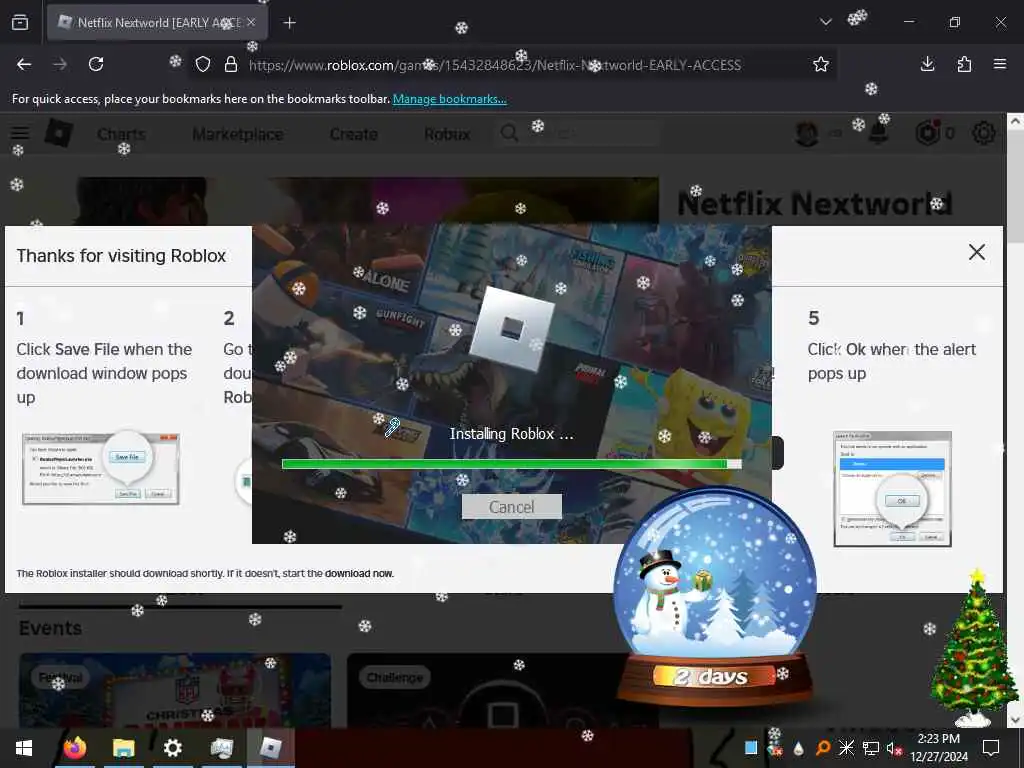Open the Robux balance icon
1024x768 pixels.
pos(927,133)
